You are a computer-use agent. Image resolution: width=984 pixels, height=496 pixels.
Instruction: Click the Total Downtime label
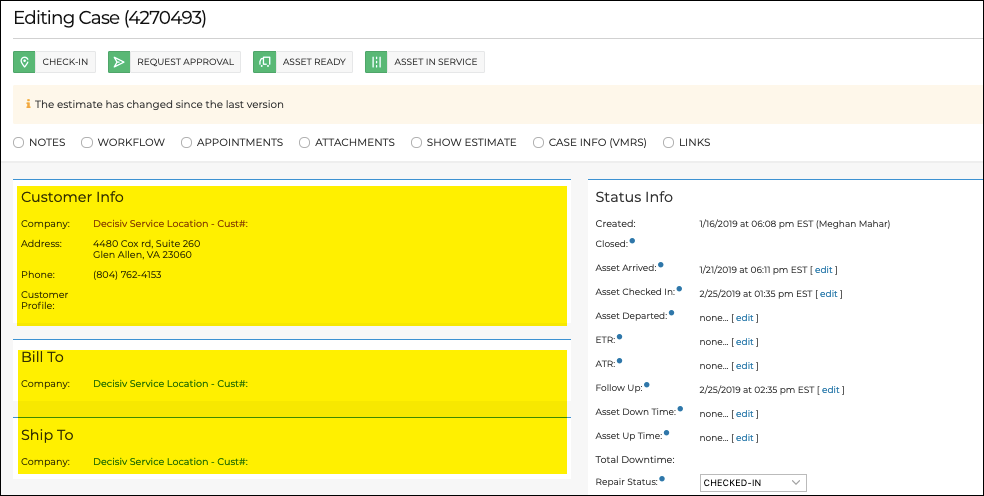click(x=635, y=460)
